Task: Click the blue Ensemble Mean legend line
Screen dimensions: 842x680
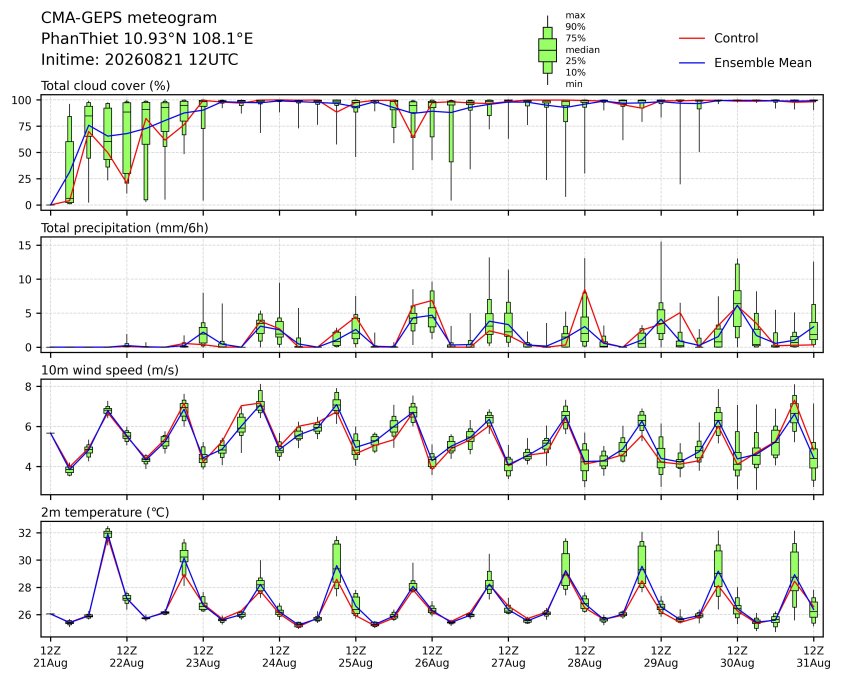Action: point(692,63)
